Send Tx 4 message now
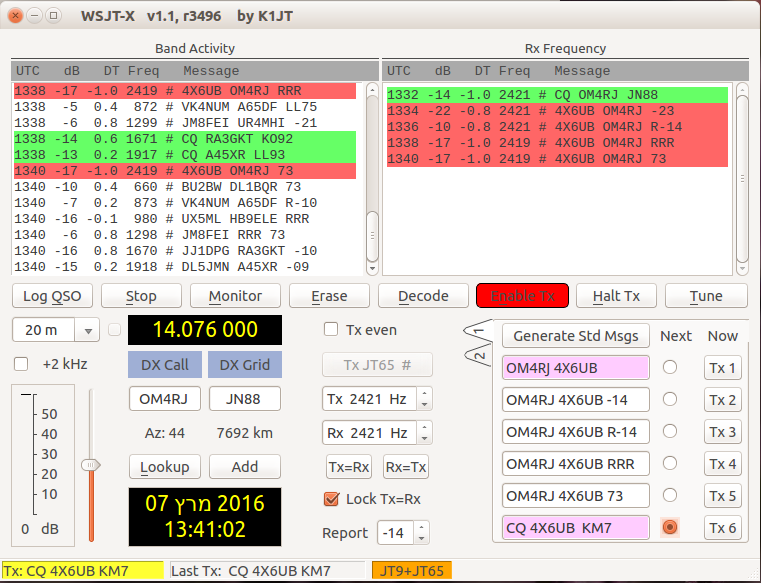Screen dimensions: 761x583 coord(723,464)
